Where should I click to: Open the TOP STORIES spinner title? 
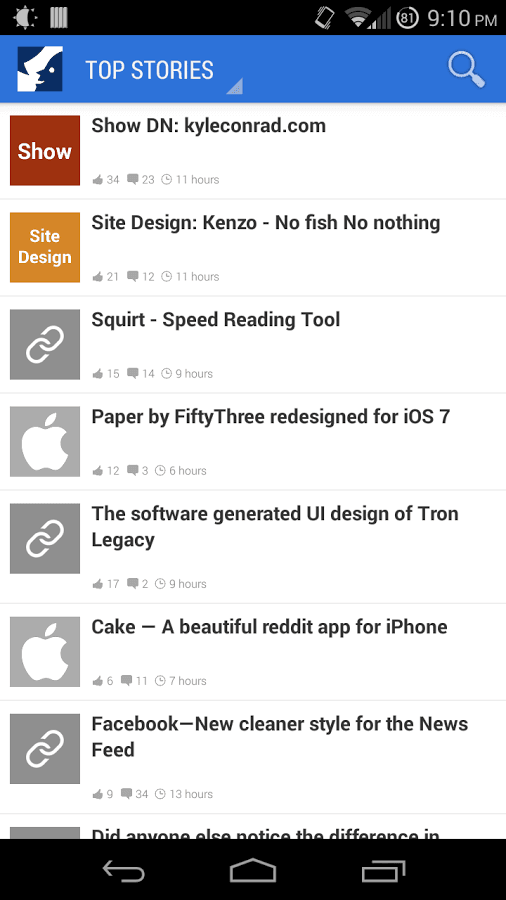tap(149, 70)
